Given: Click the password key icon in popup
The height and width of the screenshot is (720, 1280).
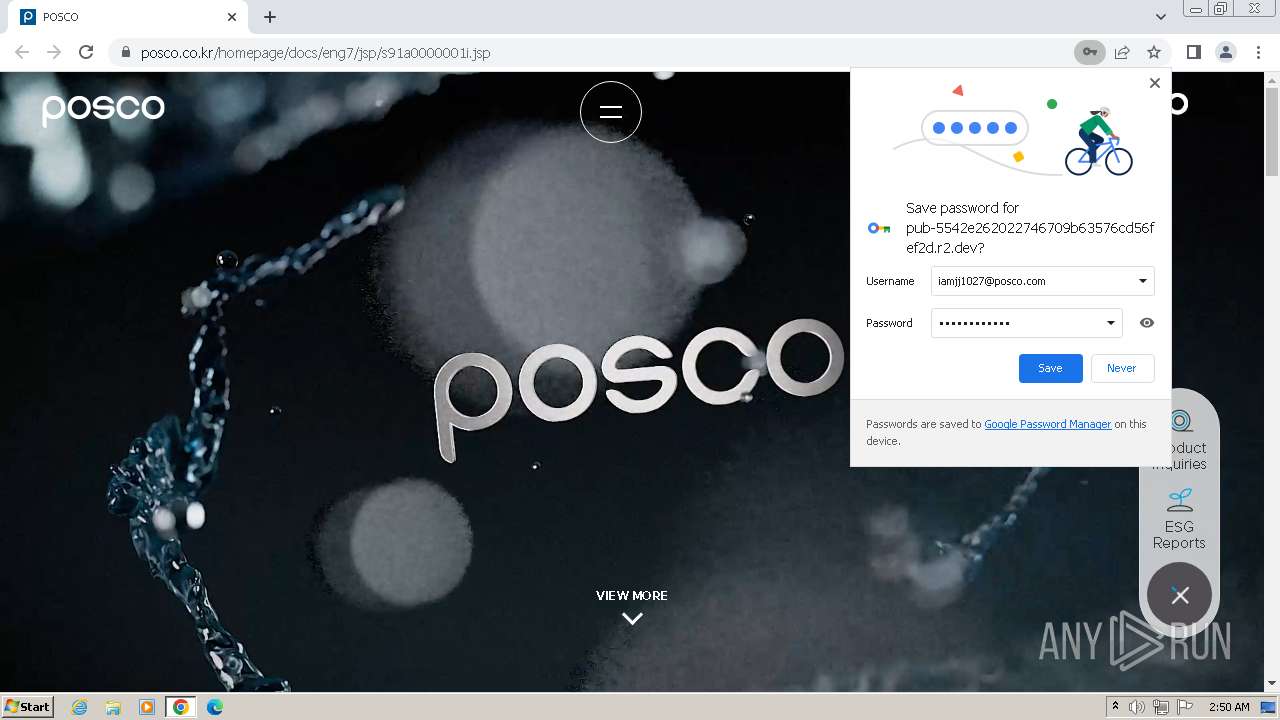Looking at the screenshot, I should pos(879,228).
